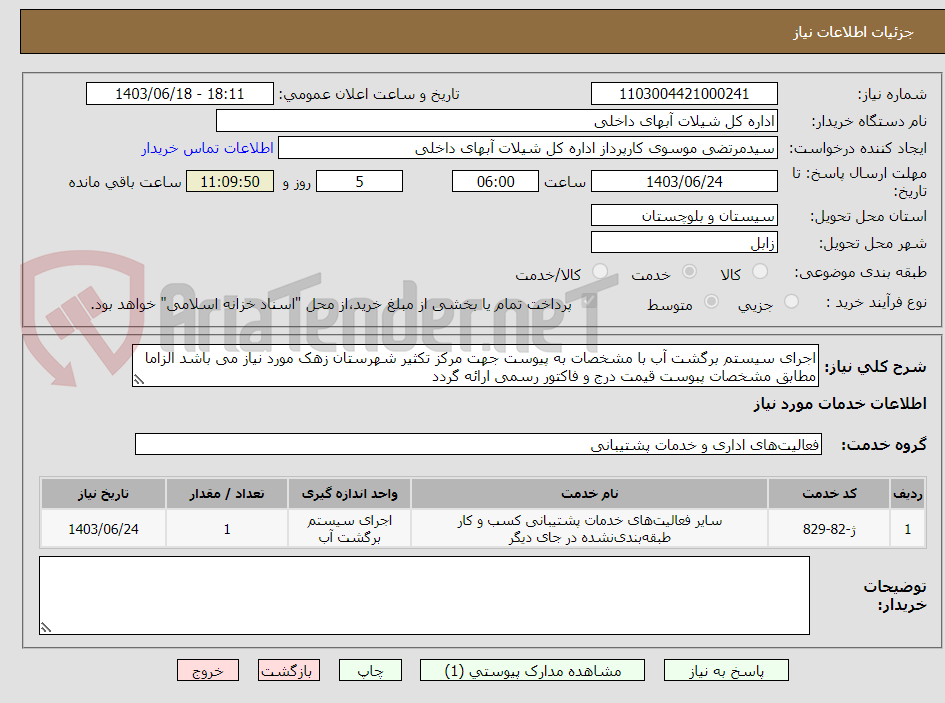Open مشاهده مدارک پیوستی (1) button
Viewport: 945px width, 703px height.
532,670
